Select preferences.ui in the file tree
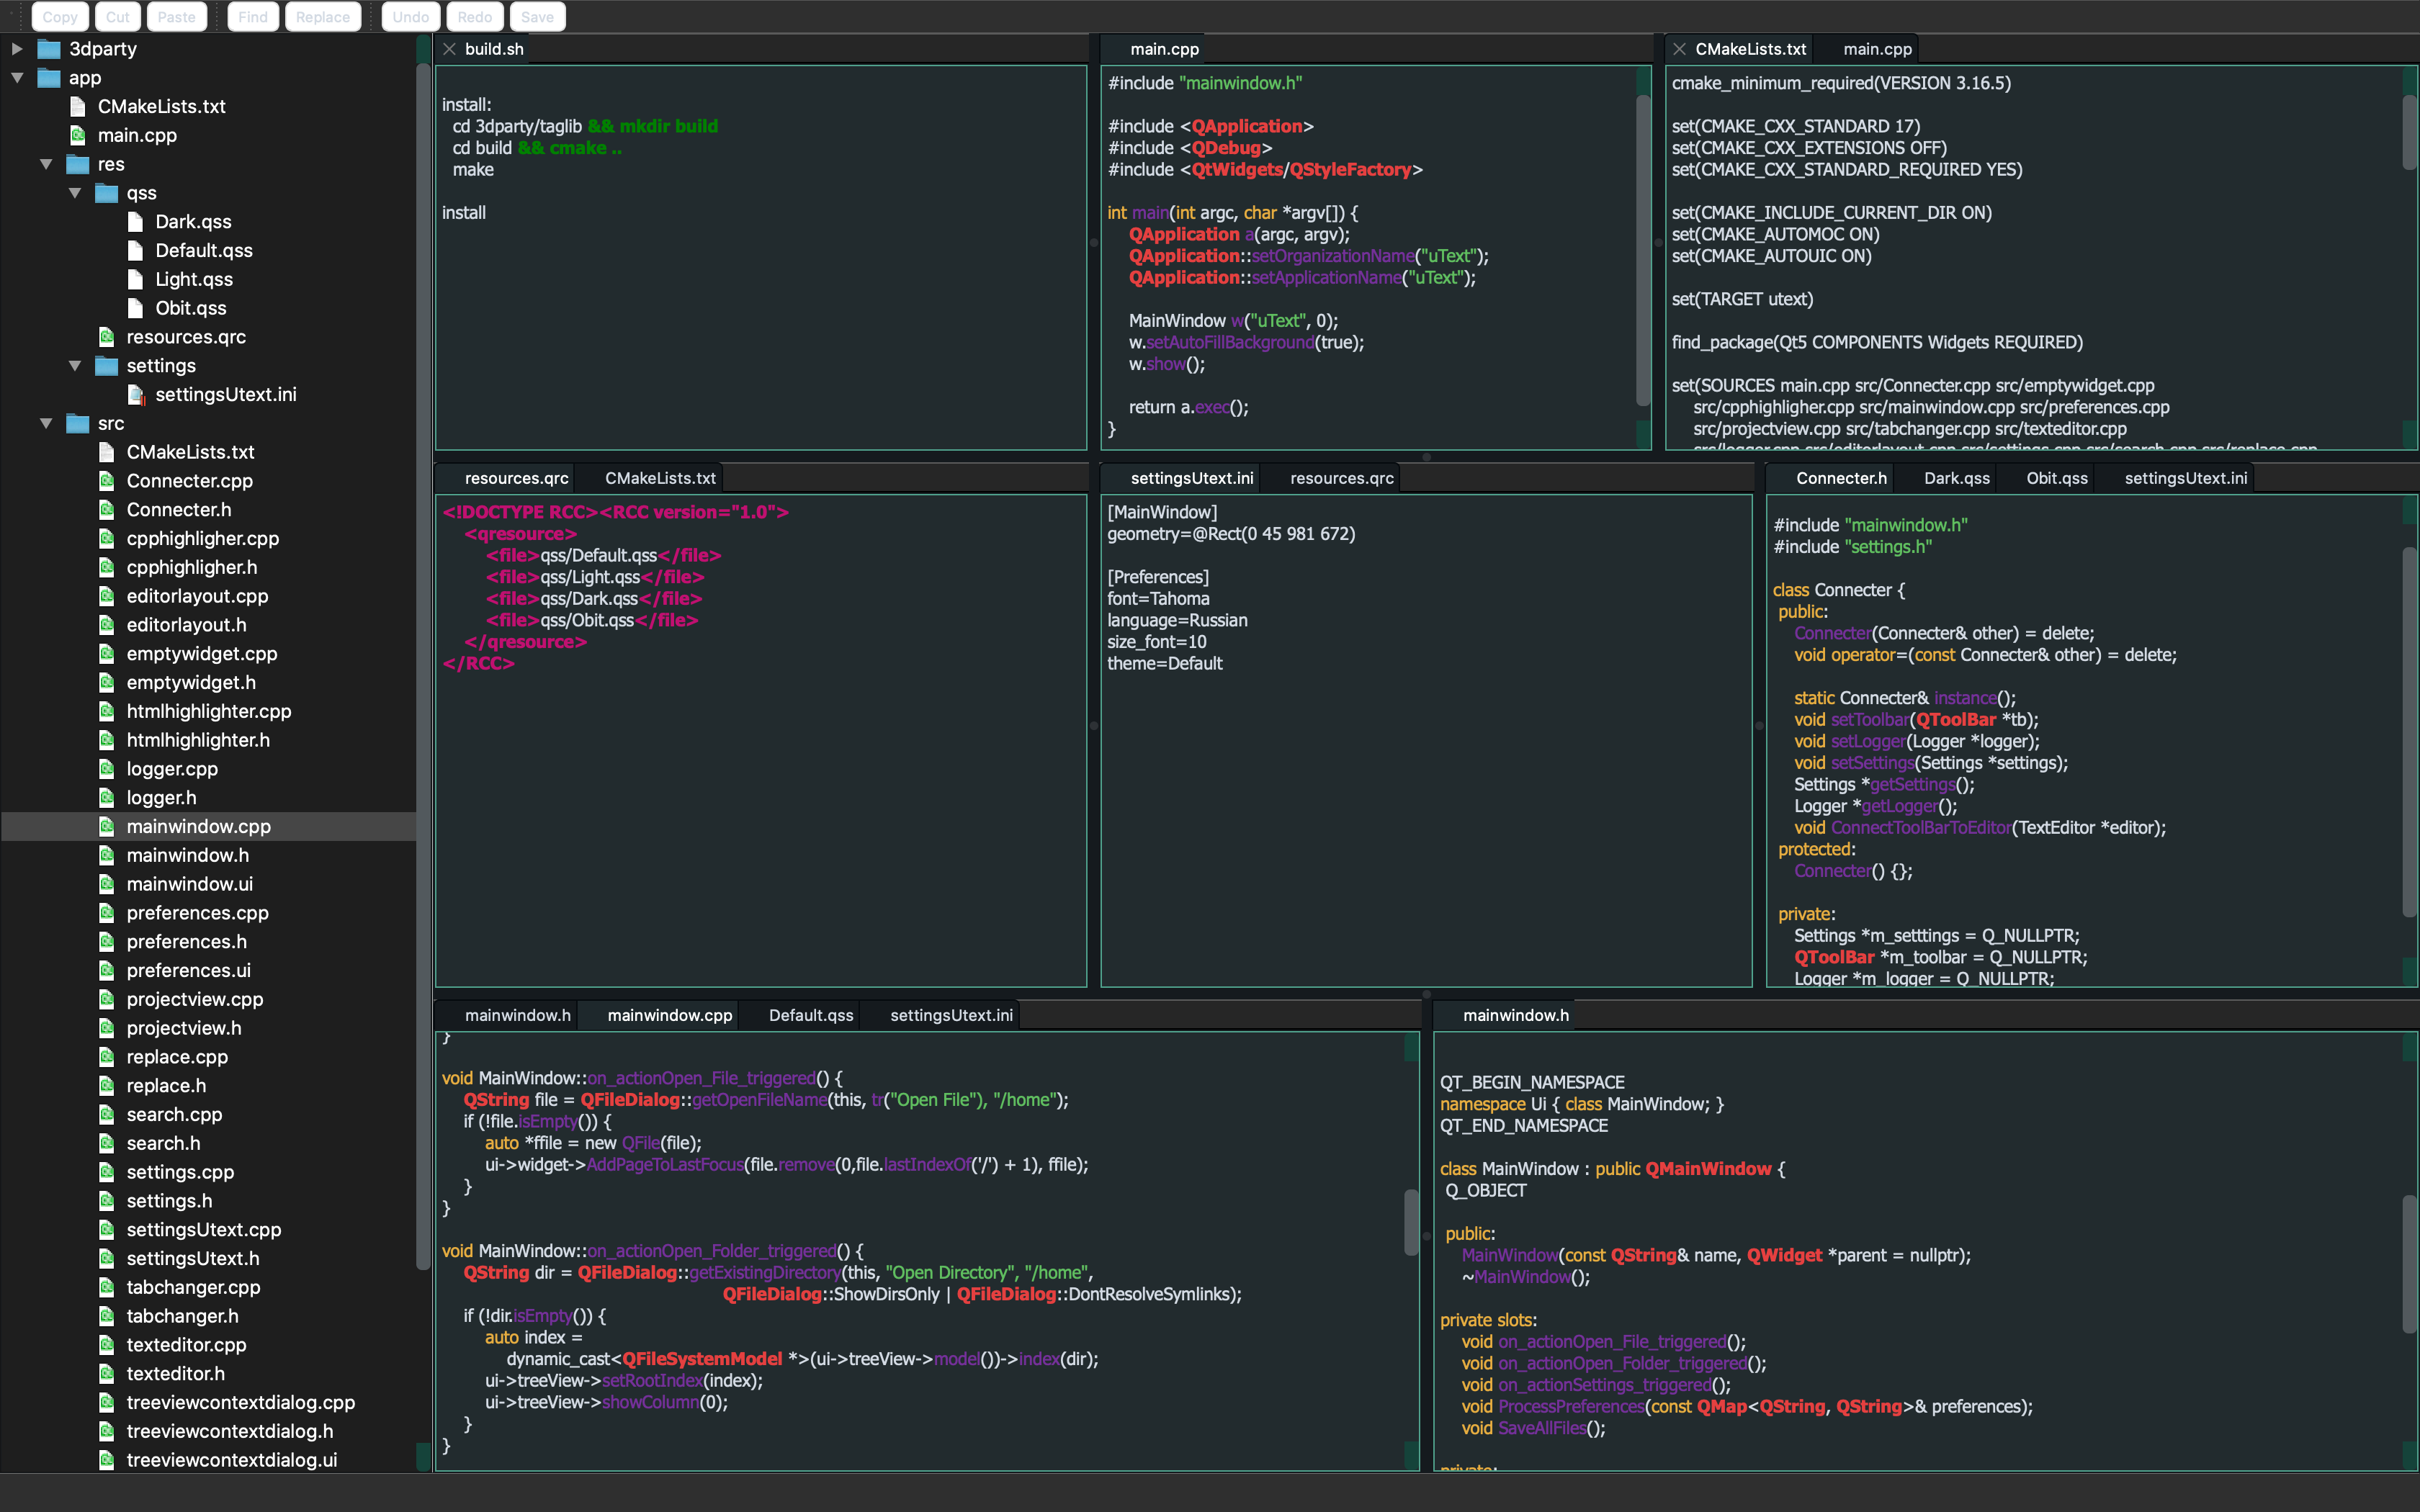The width and height of the screenshot is (2420, 1512). (x=188, y=970)
